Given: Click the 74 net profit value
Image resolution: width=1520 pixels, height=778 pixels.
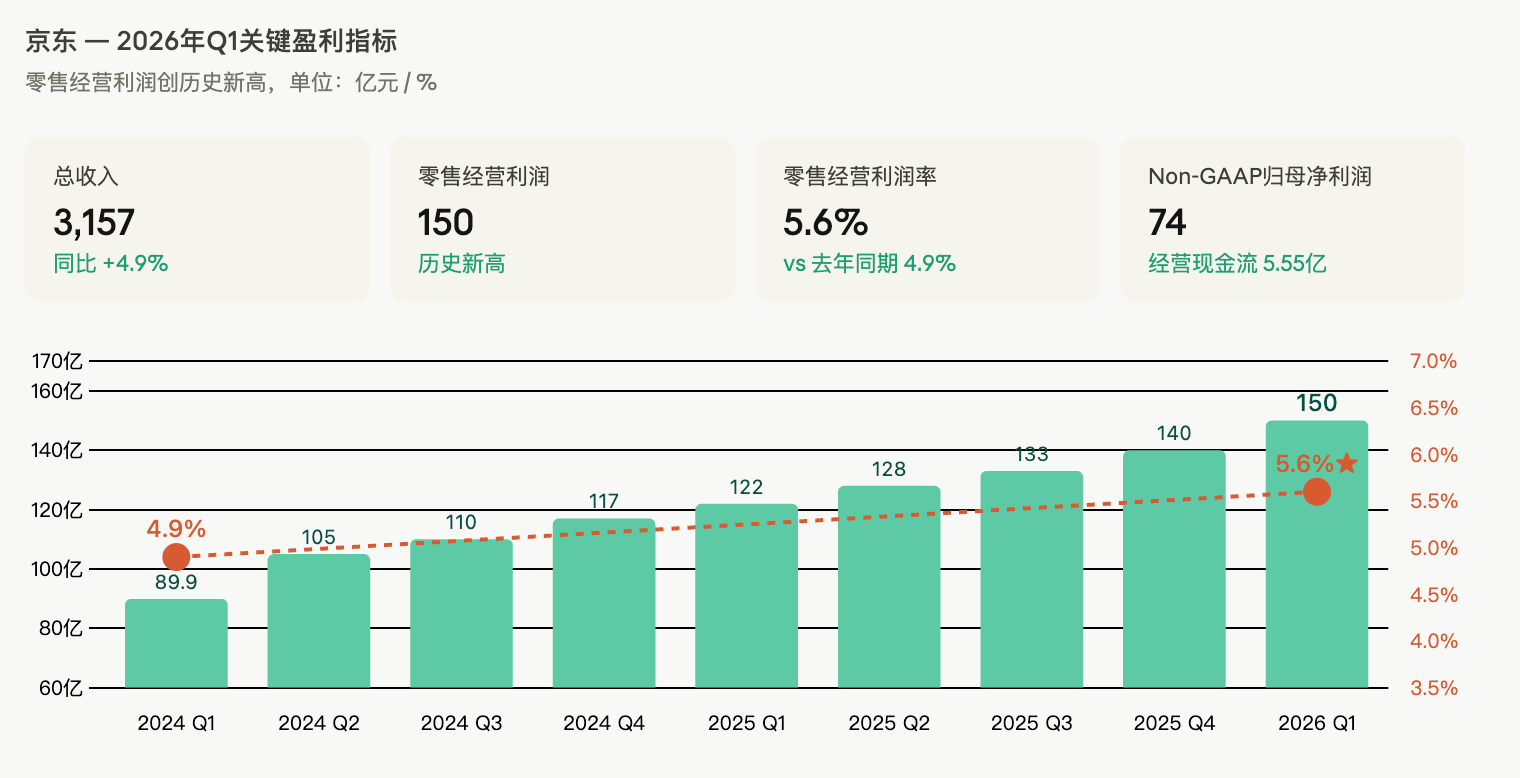Looking at the screenshot, I should click(x=1167, y=222).
